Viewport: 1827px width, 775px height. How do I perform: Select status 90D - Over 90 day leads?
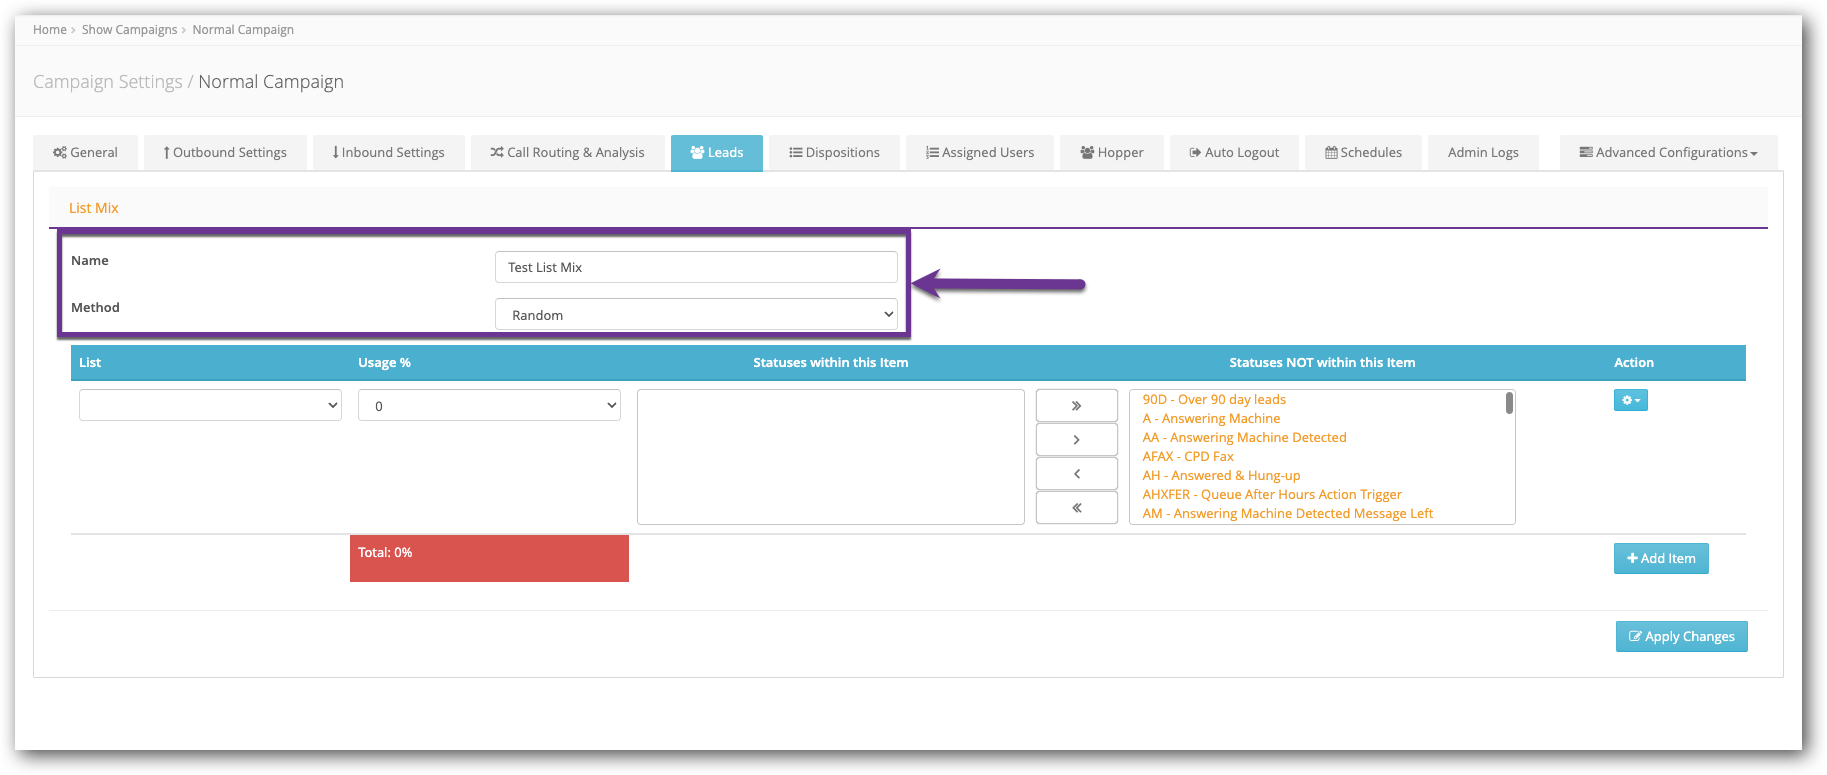[x=1214, y=399]
